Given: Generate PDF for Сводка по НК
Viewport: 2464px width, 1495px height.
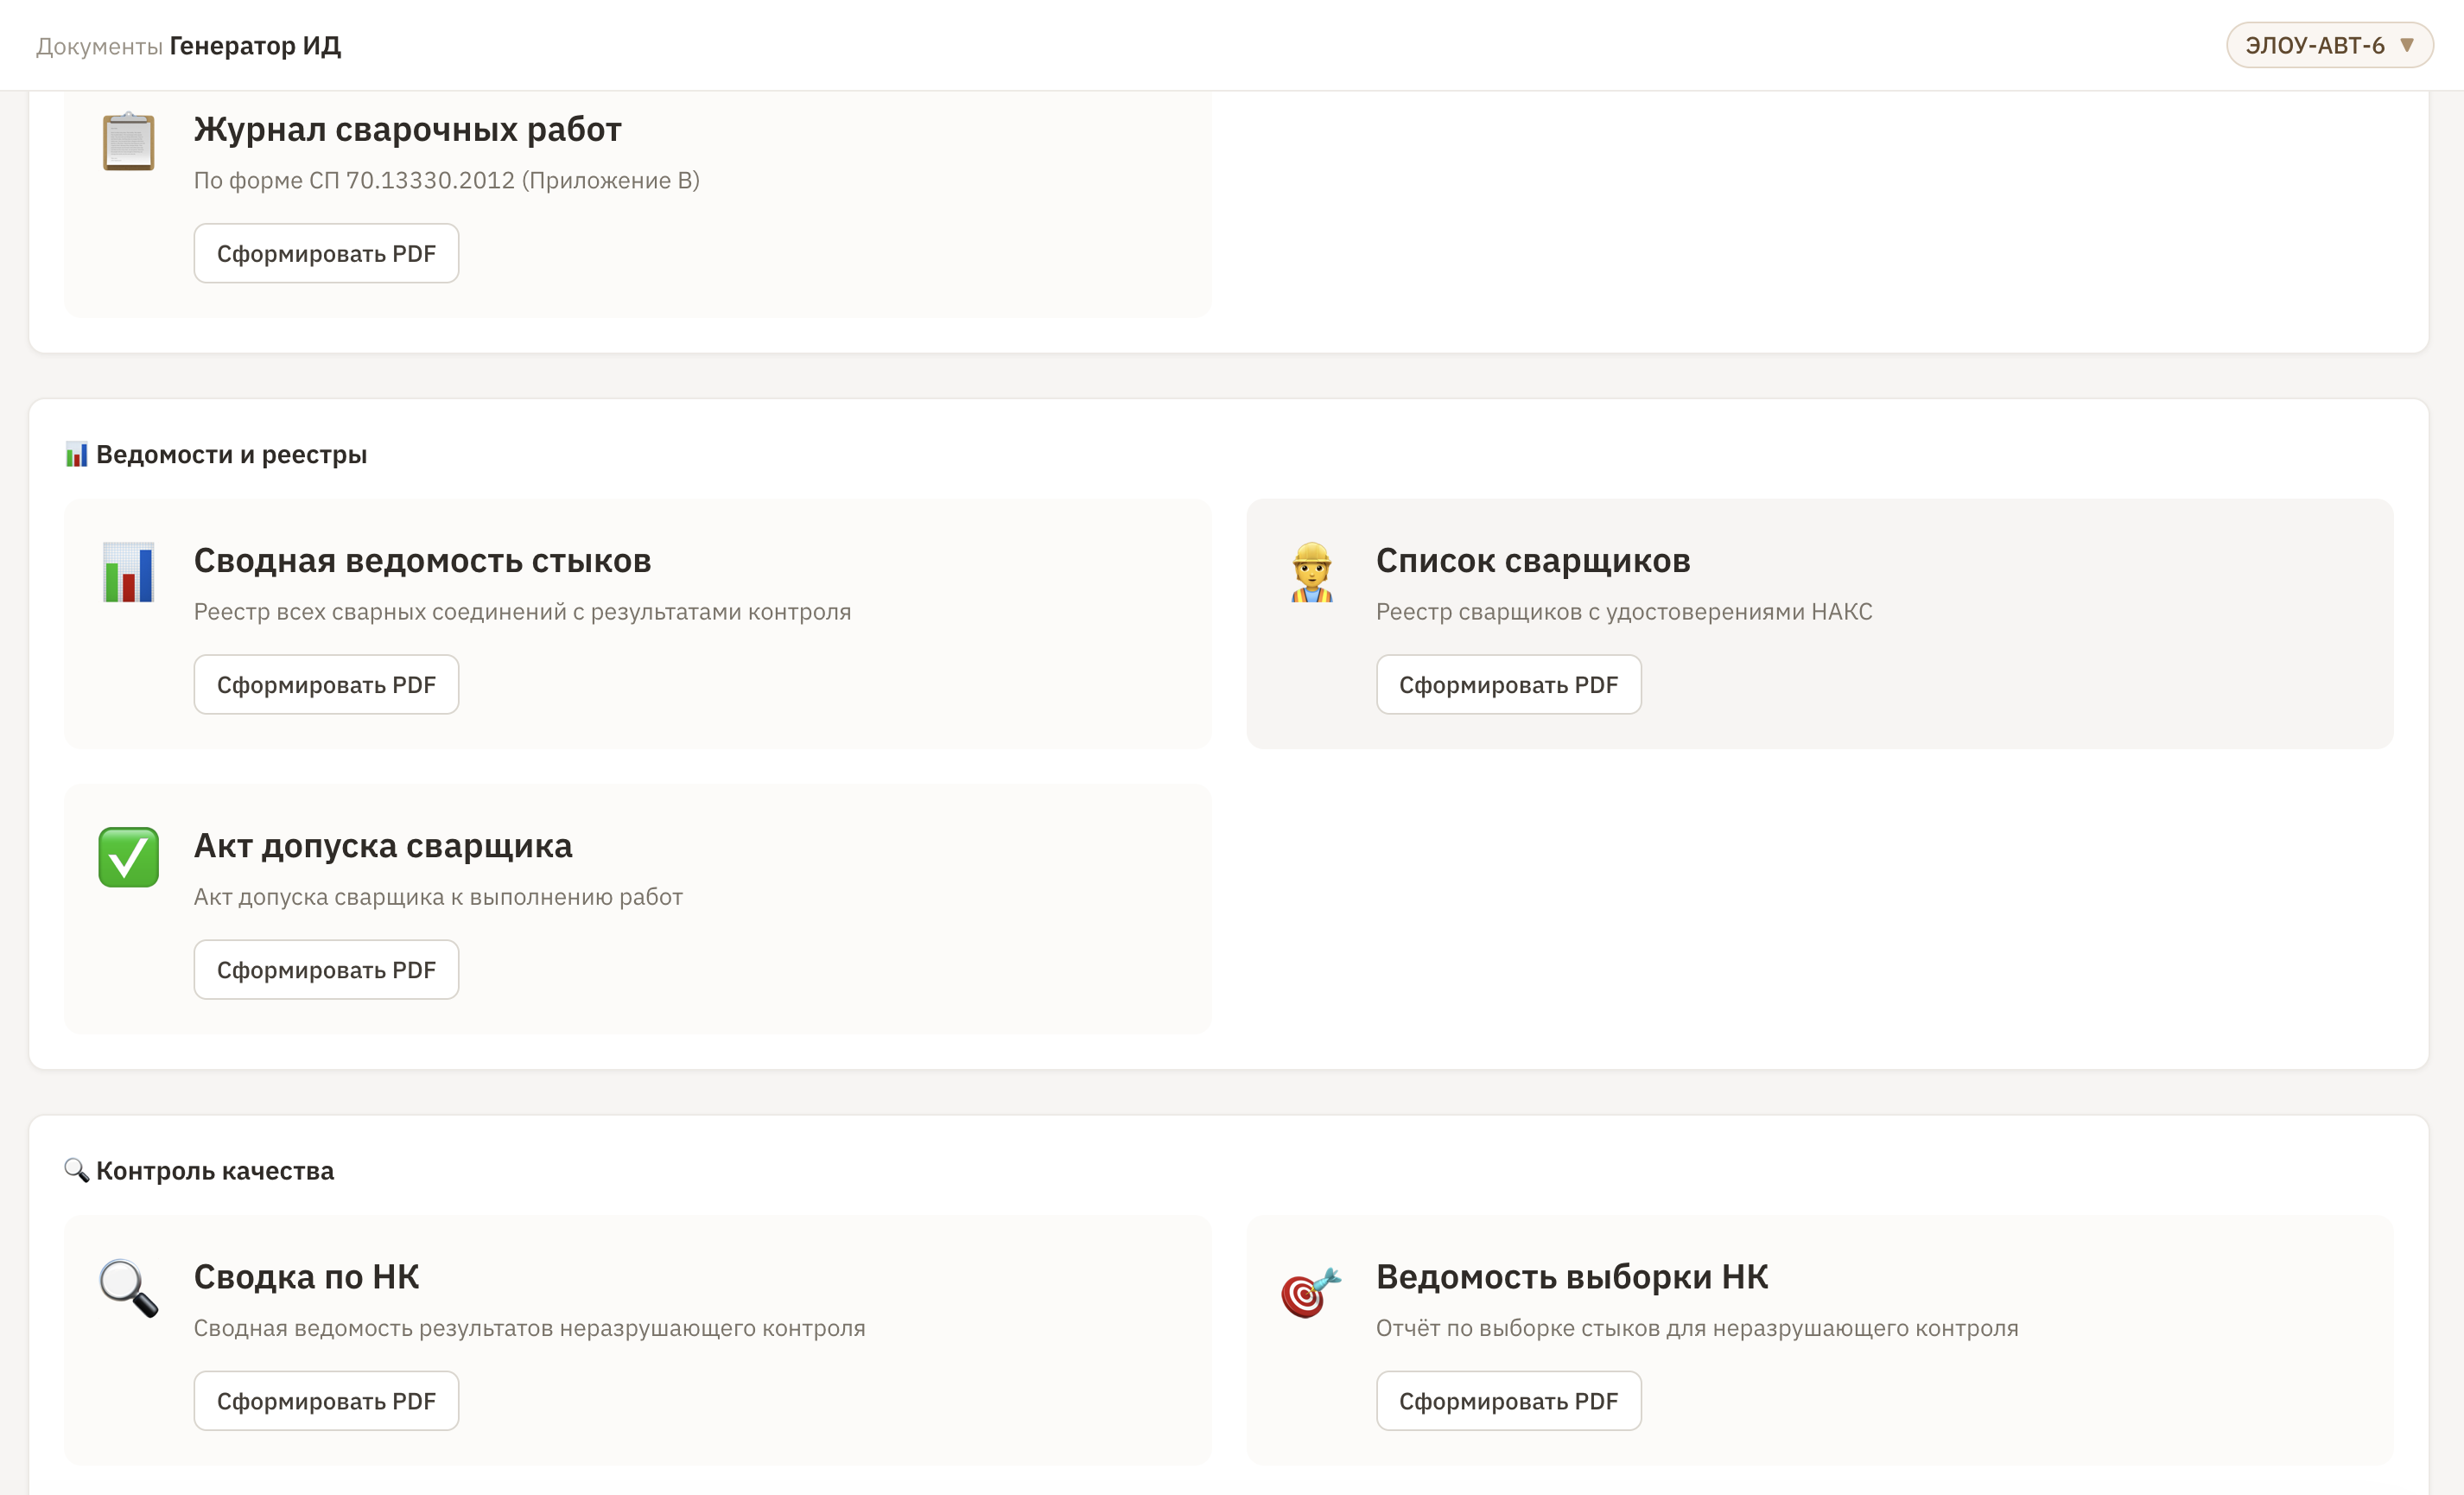Looking at the screenshot, I should click(x=326, y=1400).
